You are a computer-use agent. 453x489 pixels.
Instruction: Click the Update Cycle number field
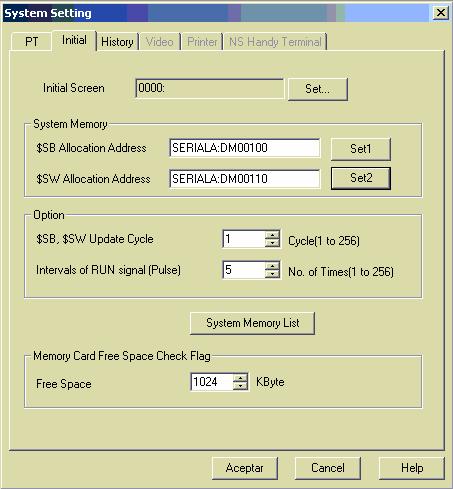pos(244,239)
